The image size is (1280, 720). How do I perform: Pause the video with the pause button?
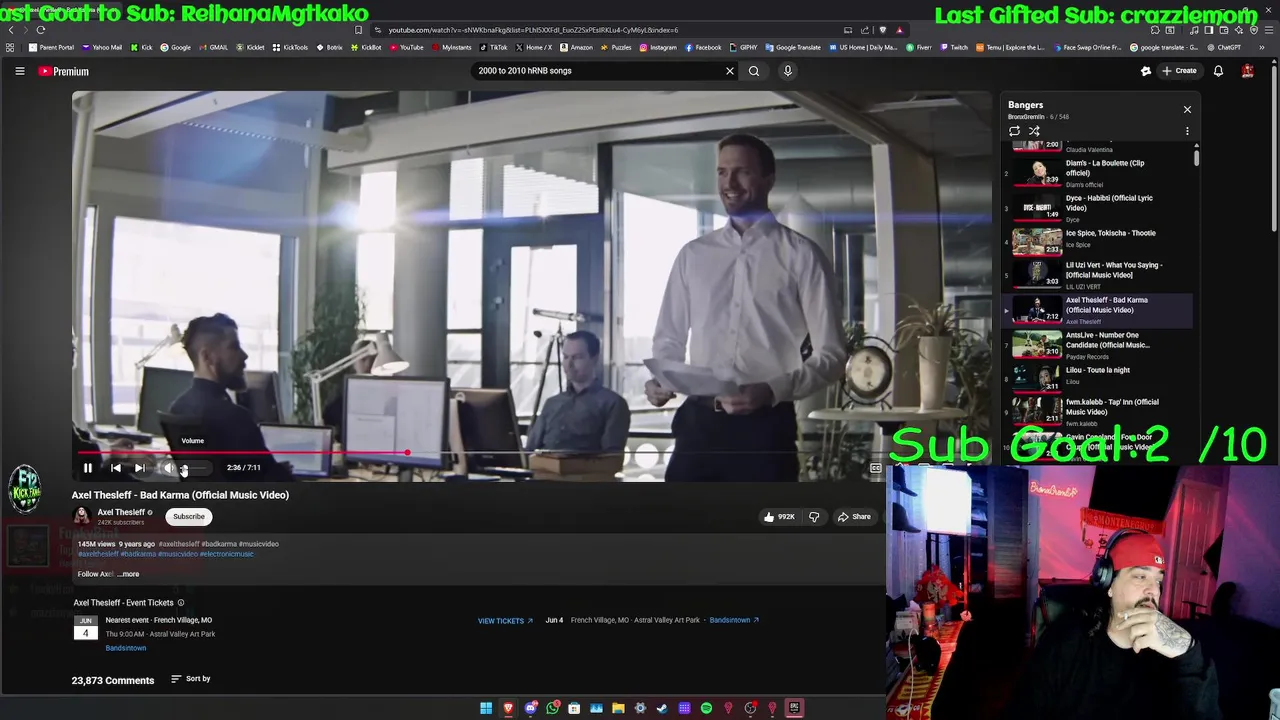point(88,468)
